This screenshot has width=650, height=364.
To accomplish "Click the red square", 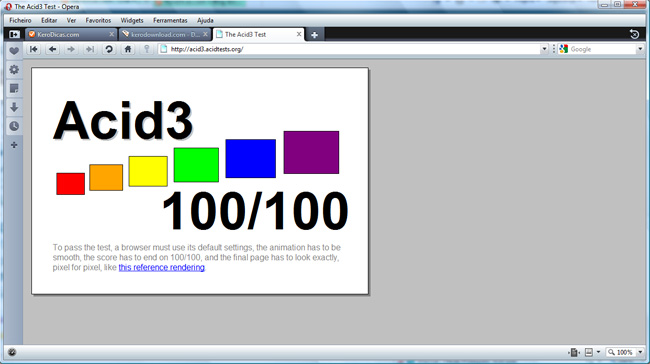I will (x=70, y=184).
